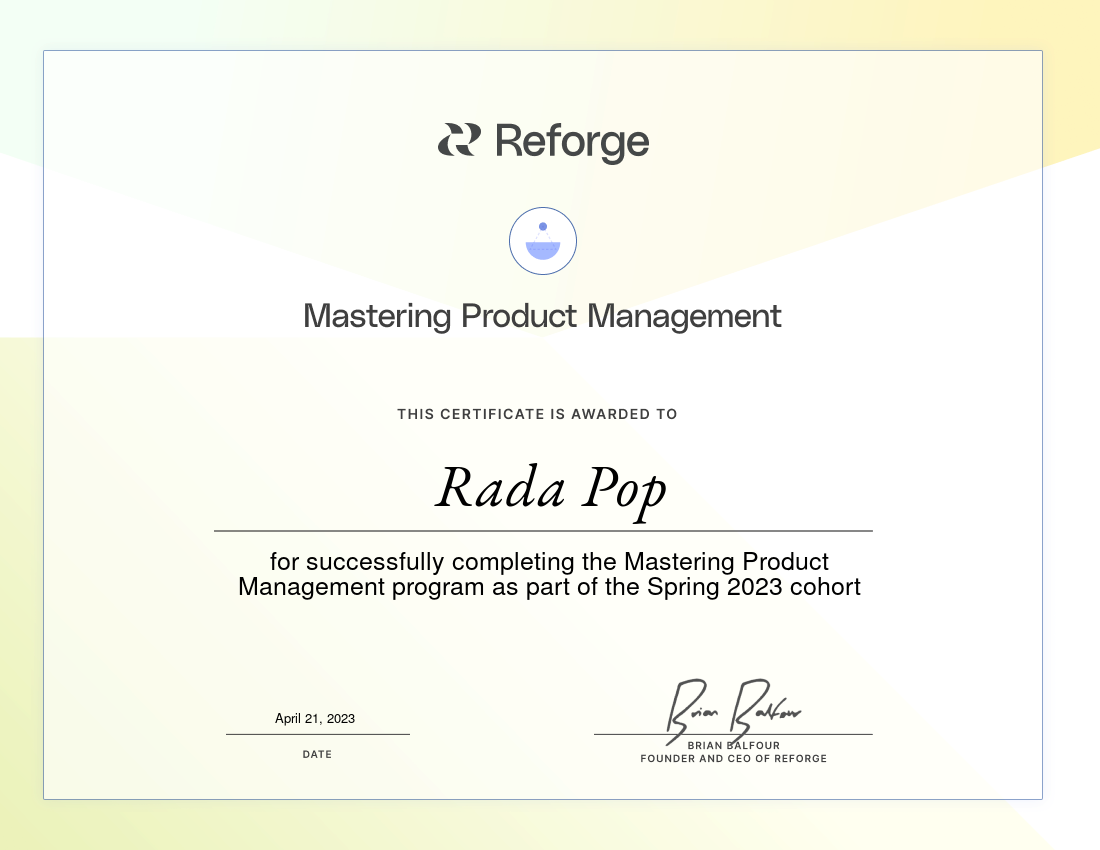Click the Mastering Product Management heading

click(x=542, y=316)
